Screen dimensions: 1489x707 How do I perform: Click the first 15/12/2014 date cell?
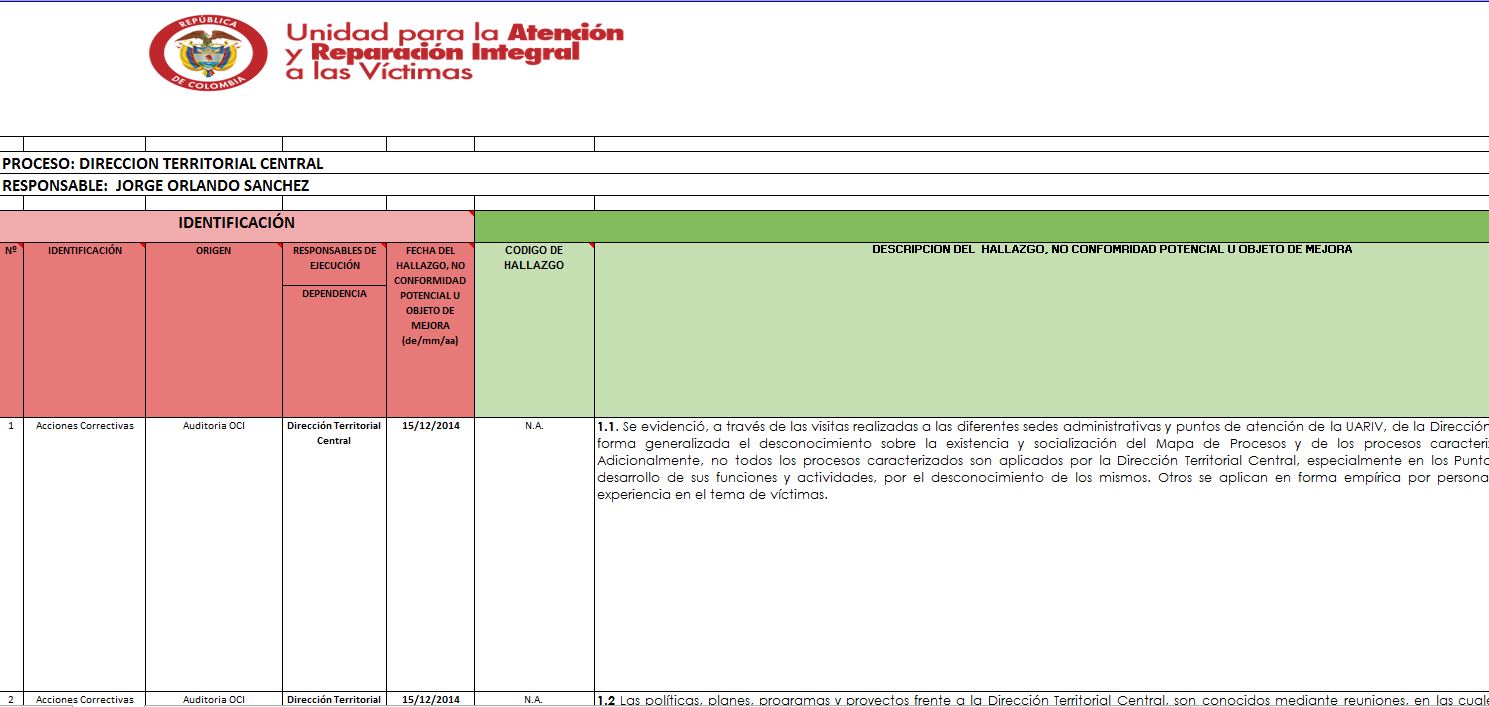pos(430,554)
